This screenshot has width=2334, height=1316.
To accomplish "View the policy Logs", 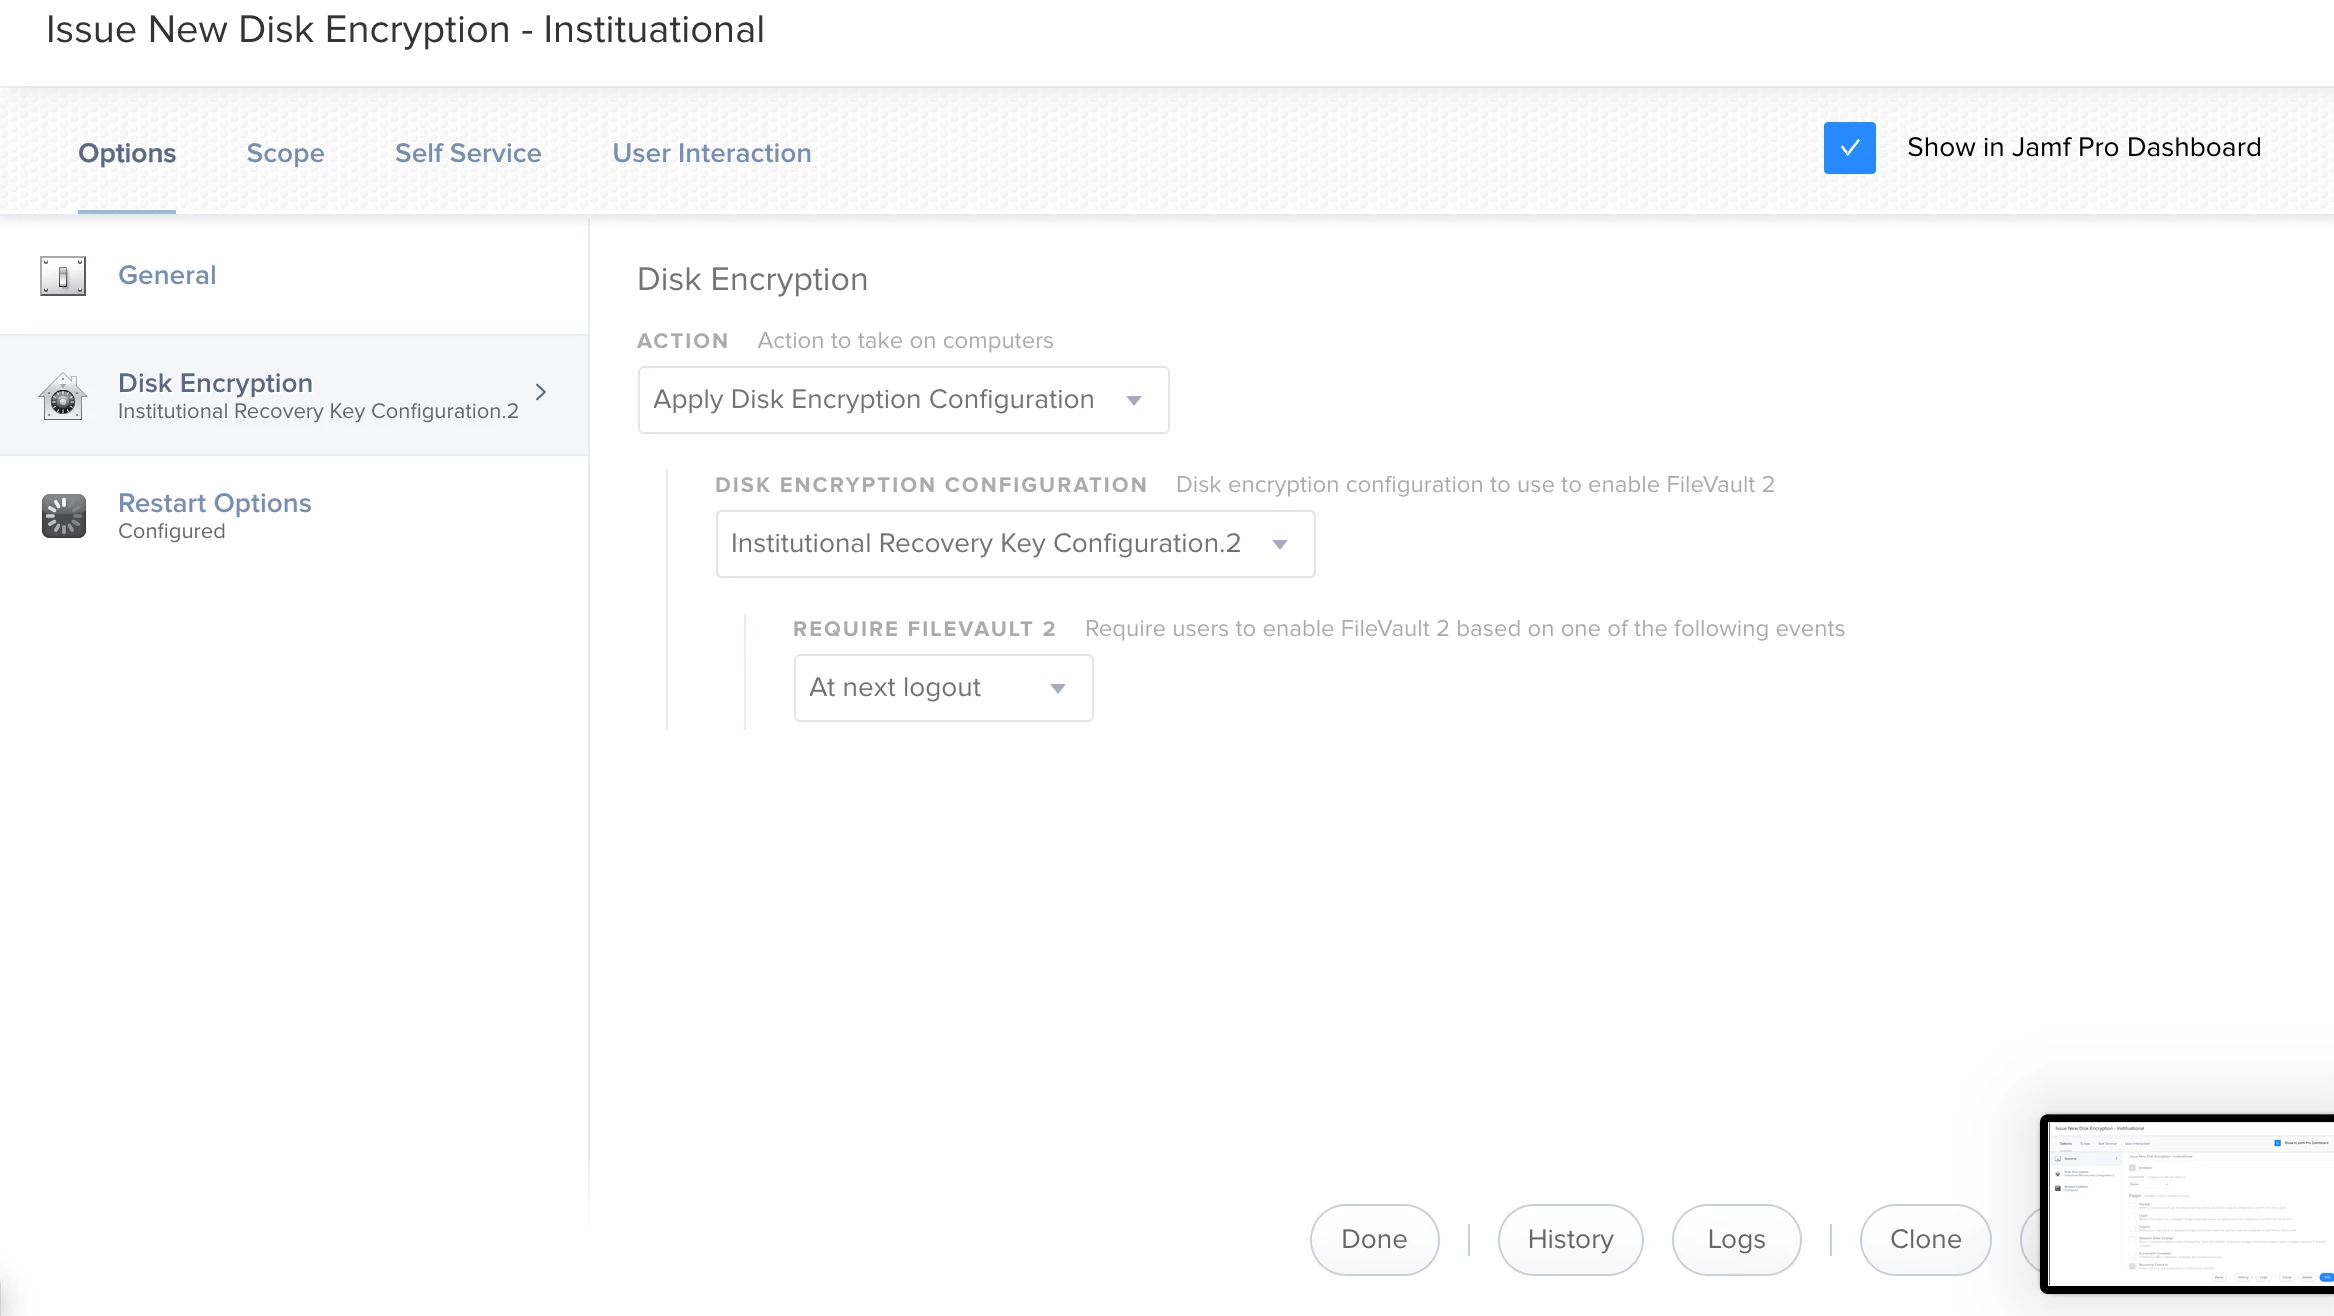I will [1736, 1240].
